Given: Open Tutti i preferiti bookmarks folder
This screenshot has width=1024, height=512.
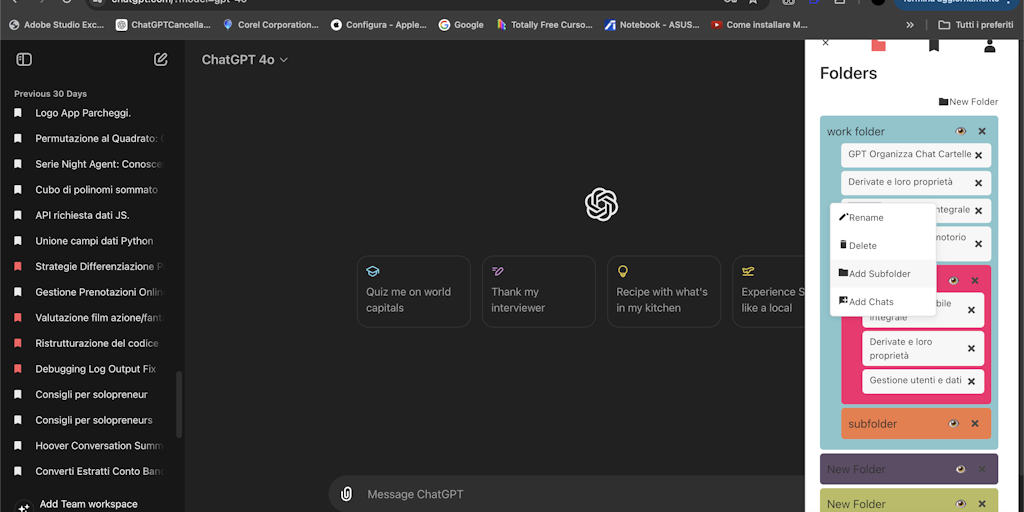Looking at the screenshot, I should pos(976,25).
